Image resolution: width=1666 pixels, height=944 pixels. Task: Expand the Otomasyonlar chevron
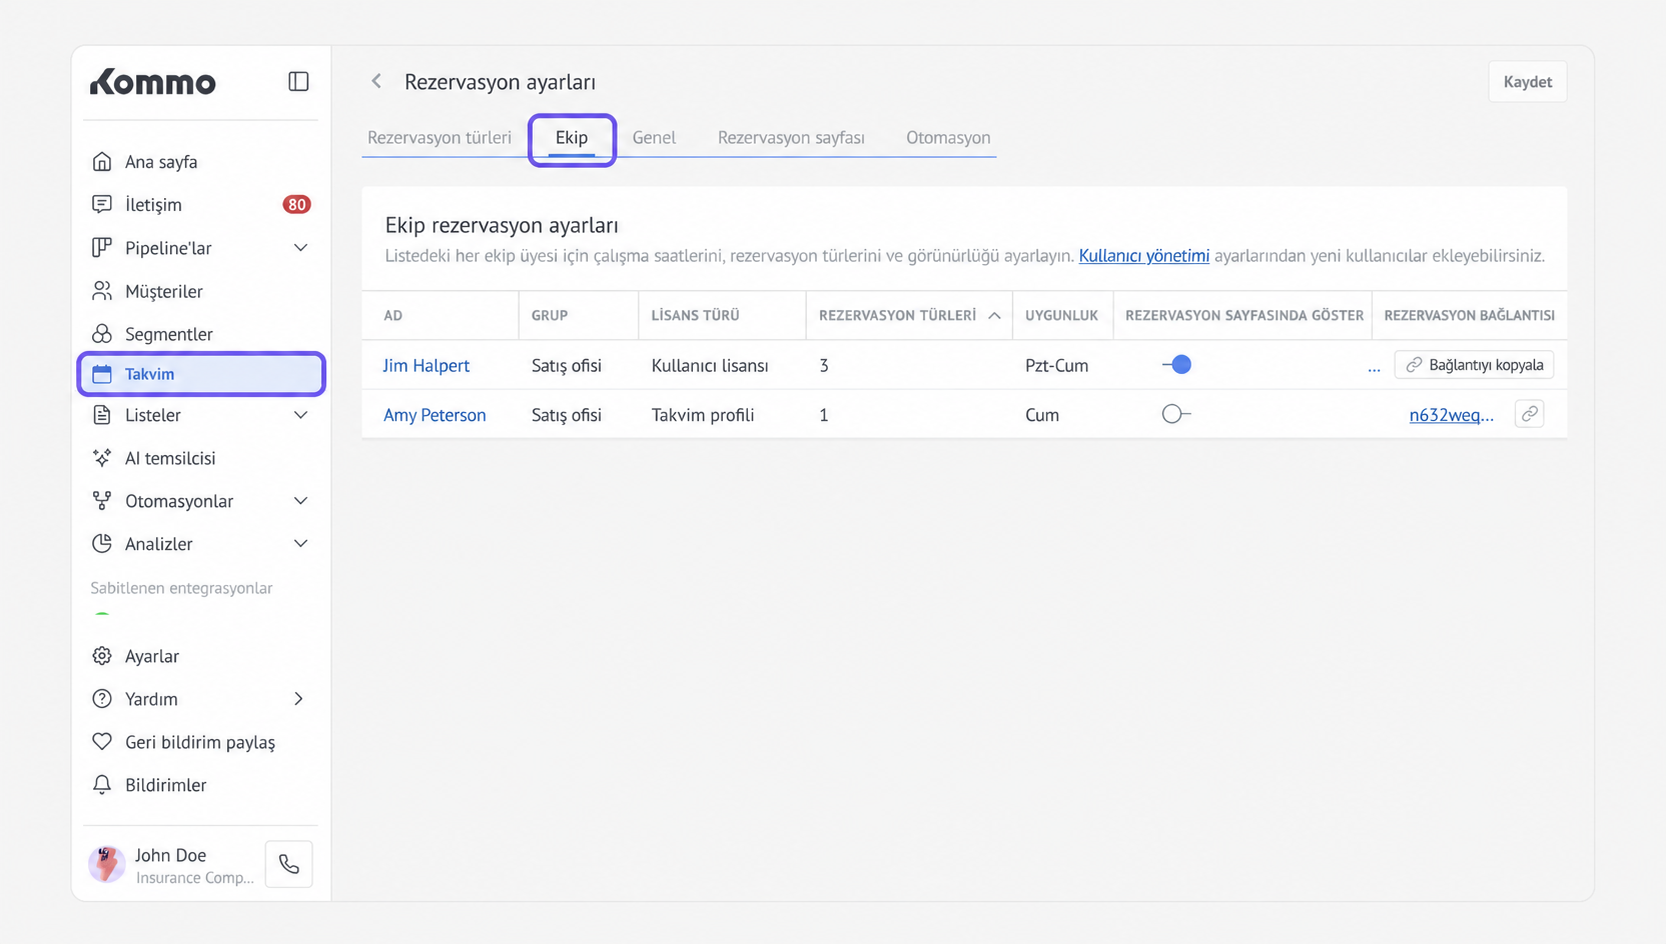pos(300,501)
